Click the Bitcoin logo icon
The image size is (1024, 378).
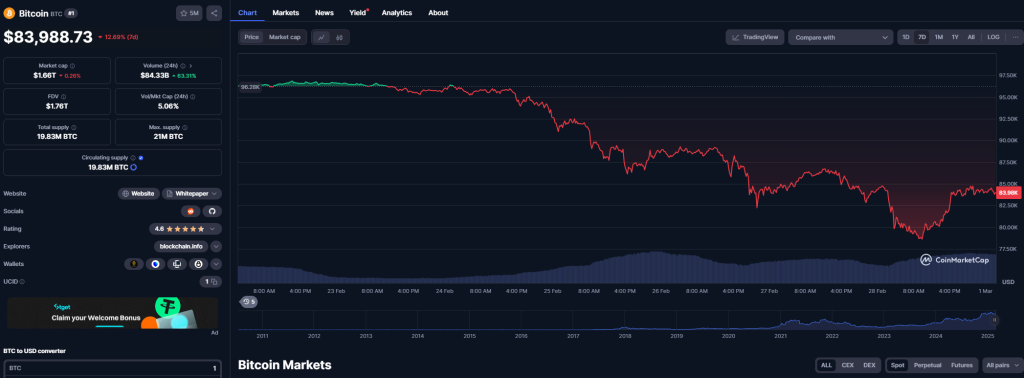coord(9,12)
